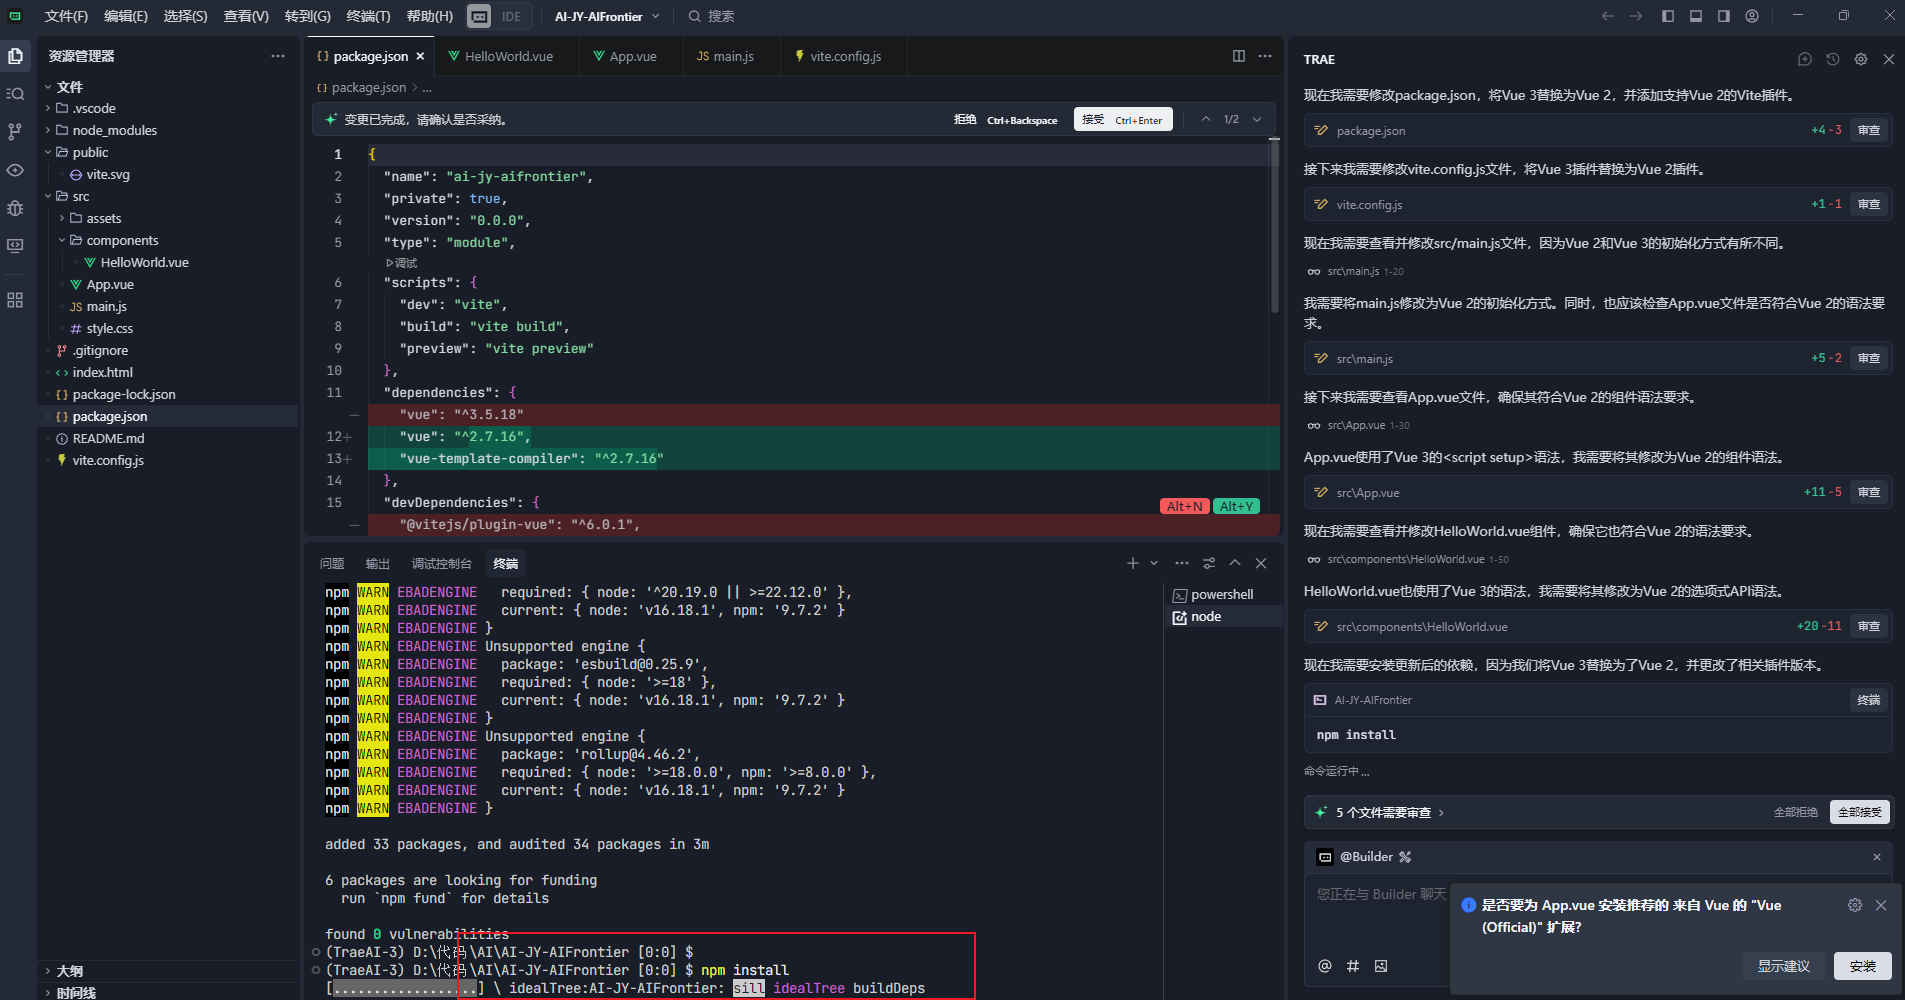The image size is (1905, 1000).
Task: Click the Builder chat input field
Action: click(x=1380, y=895)
